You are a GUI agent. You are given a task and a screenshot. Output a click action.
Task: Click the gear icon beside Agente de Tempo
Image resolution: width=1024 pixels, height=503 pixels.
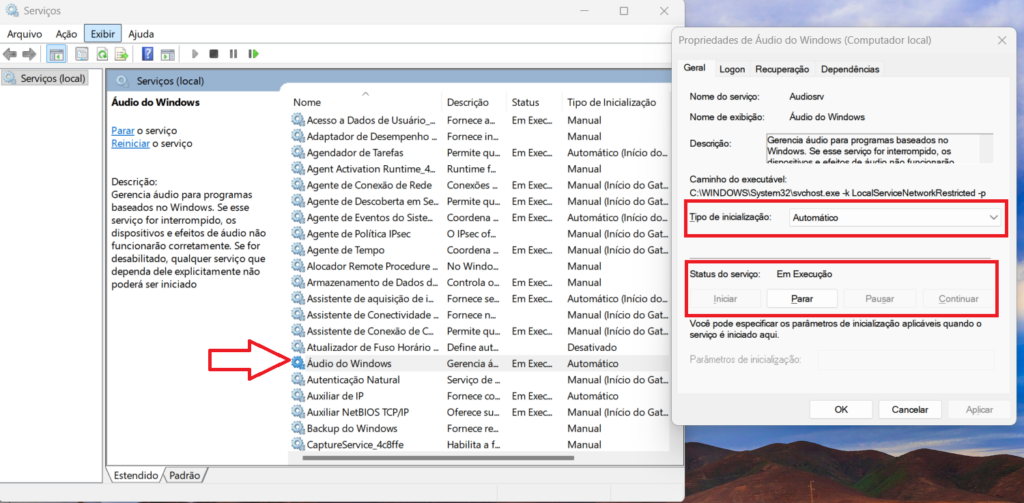(298, 250)
